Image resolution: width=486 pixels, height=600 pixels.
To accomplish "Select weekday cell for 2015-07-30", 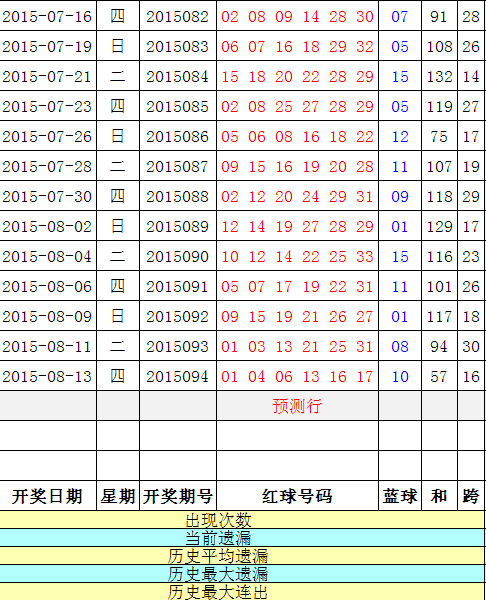I will click(117, 196).
